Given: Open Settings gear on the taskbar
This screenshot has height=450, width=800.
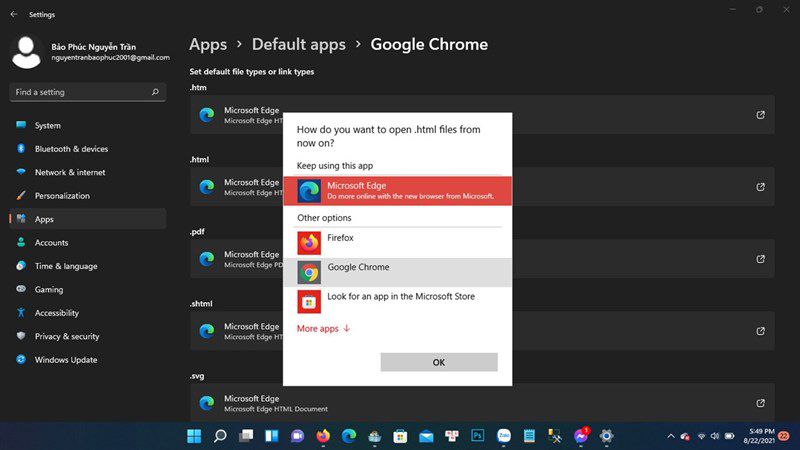Looking at the screenshot, I should tap(606, 436).
